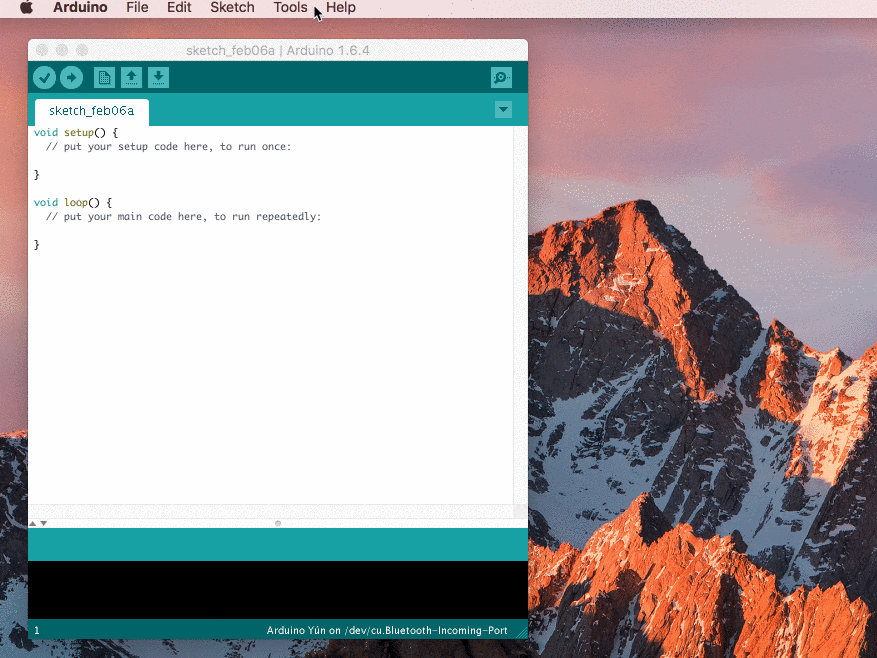
Task: Open the Apple menu
Action: click(x=26, y=8)
